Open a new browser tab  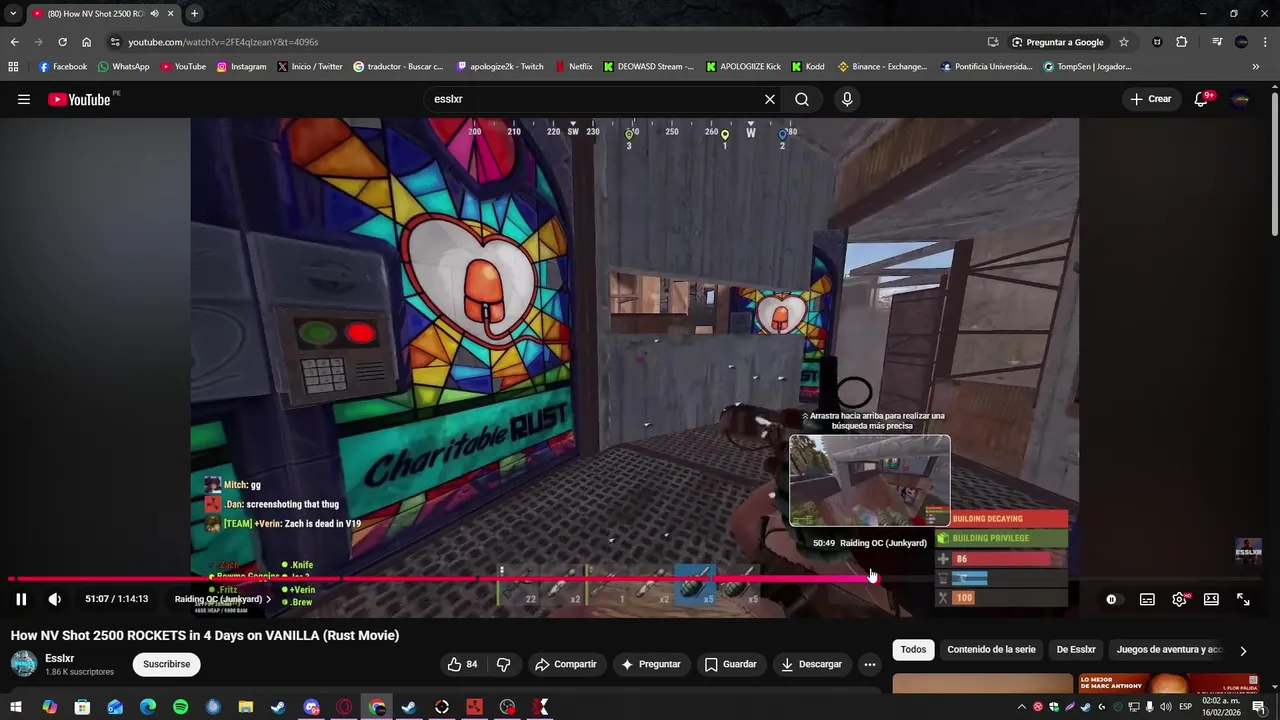[x=194, y=13]
